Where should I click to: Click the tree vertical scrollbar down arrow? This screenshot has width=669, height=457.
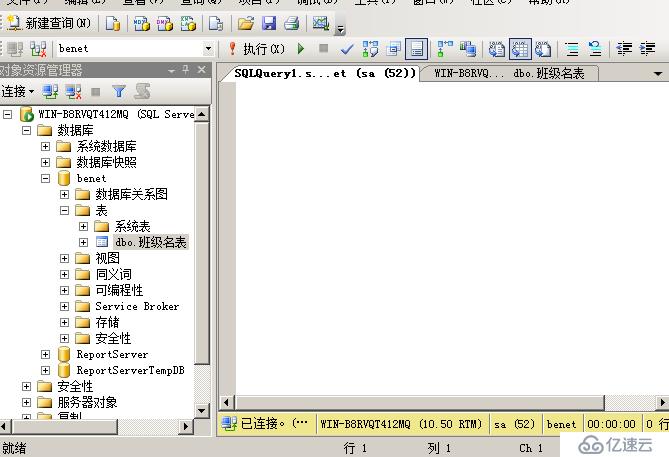click(x=202, y=411)
